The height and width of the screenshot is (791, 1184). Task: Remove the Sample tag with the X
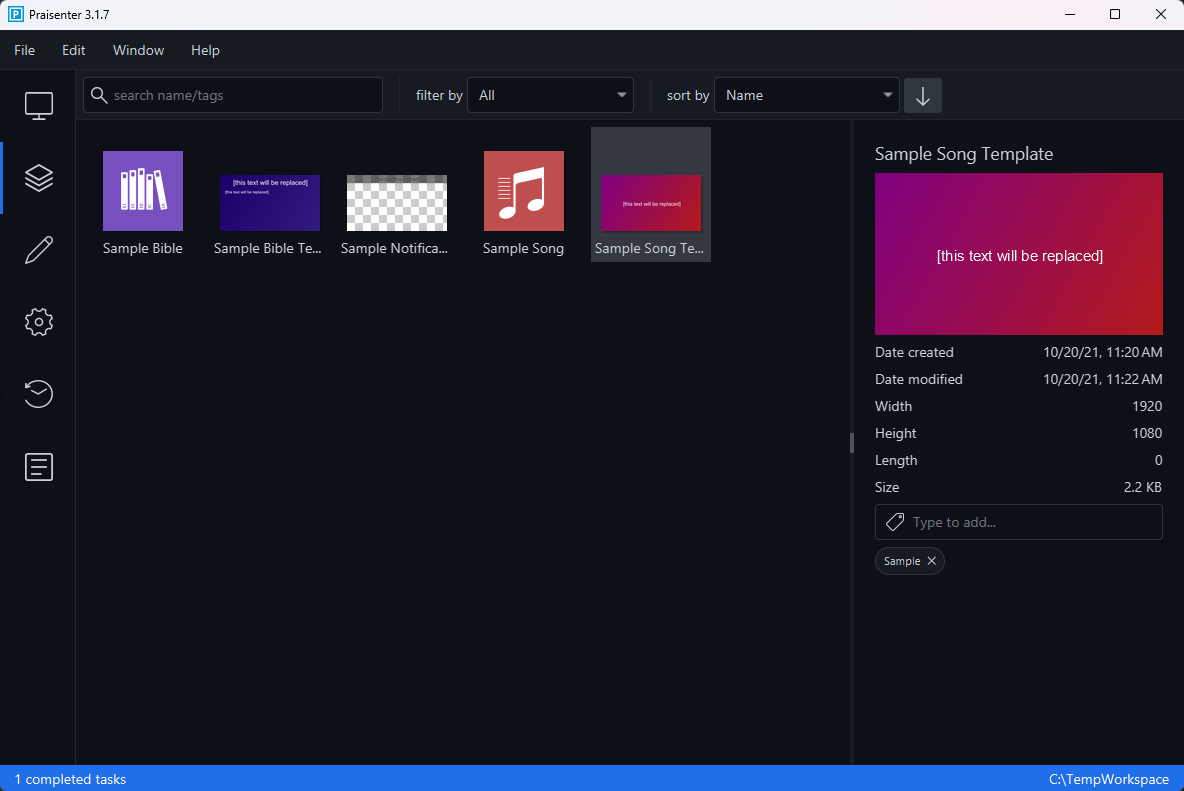click(931, 561)
